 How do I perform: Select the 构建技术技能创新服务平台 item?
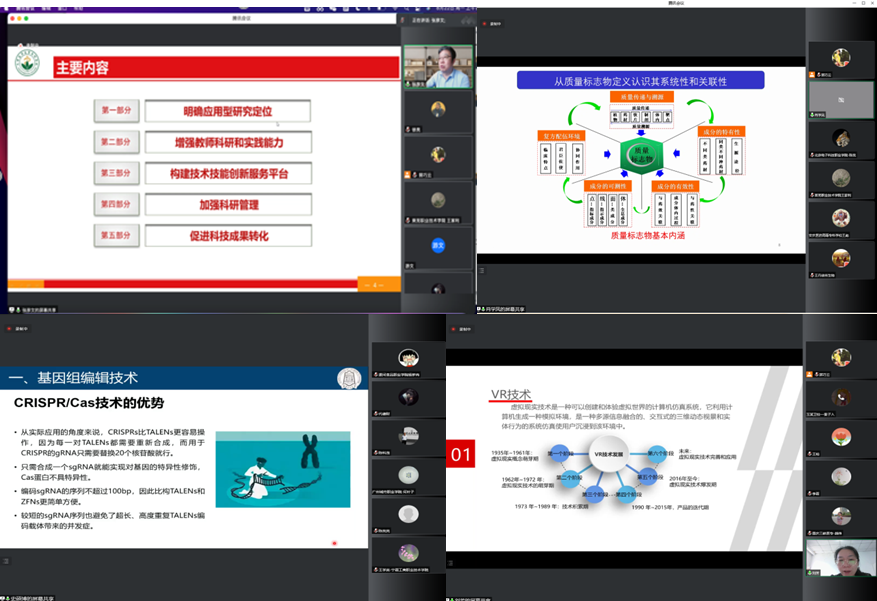click(227, 173)
